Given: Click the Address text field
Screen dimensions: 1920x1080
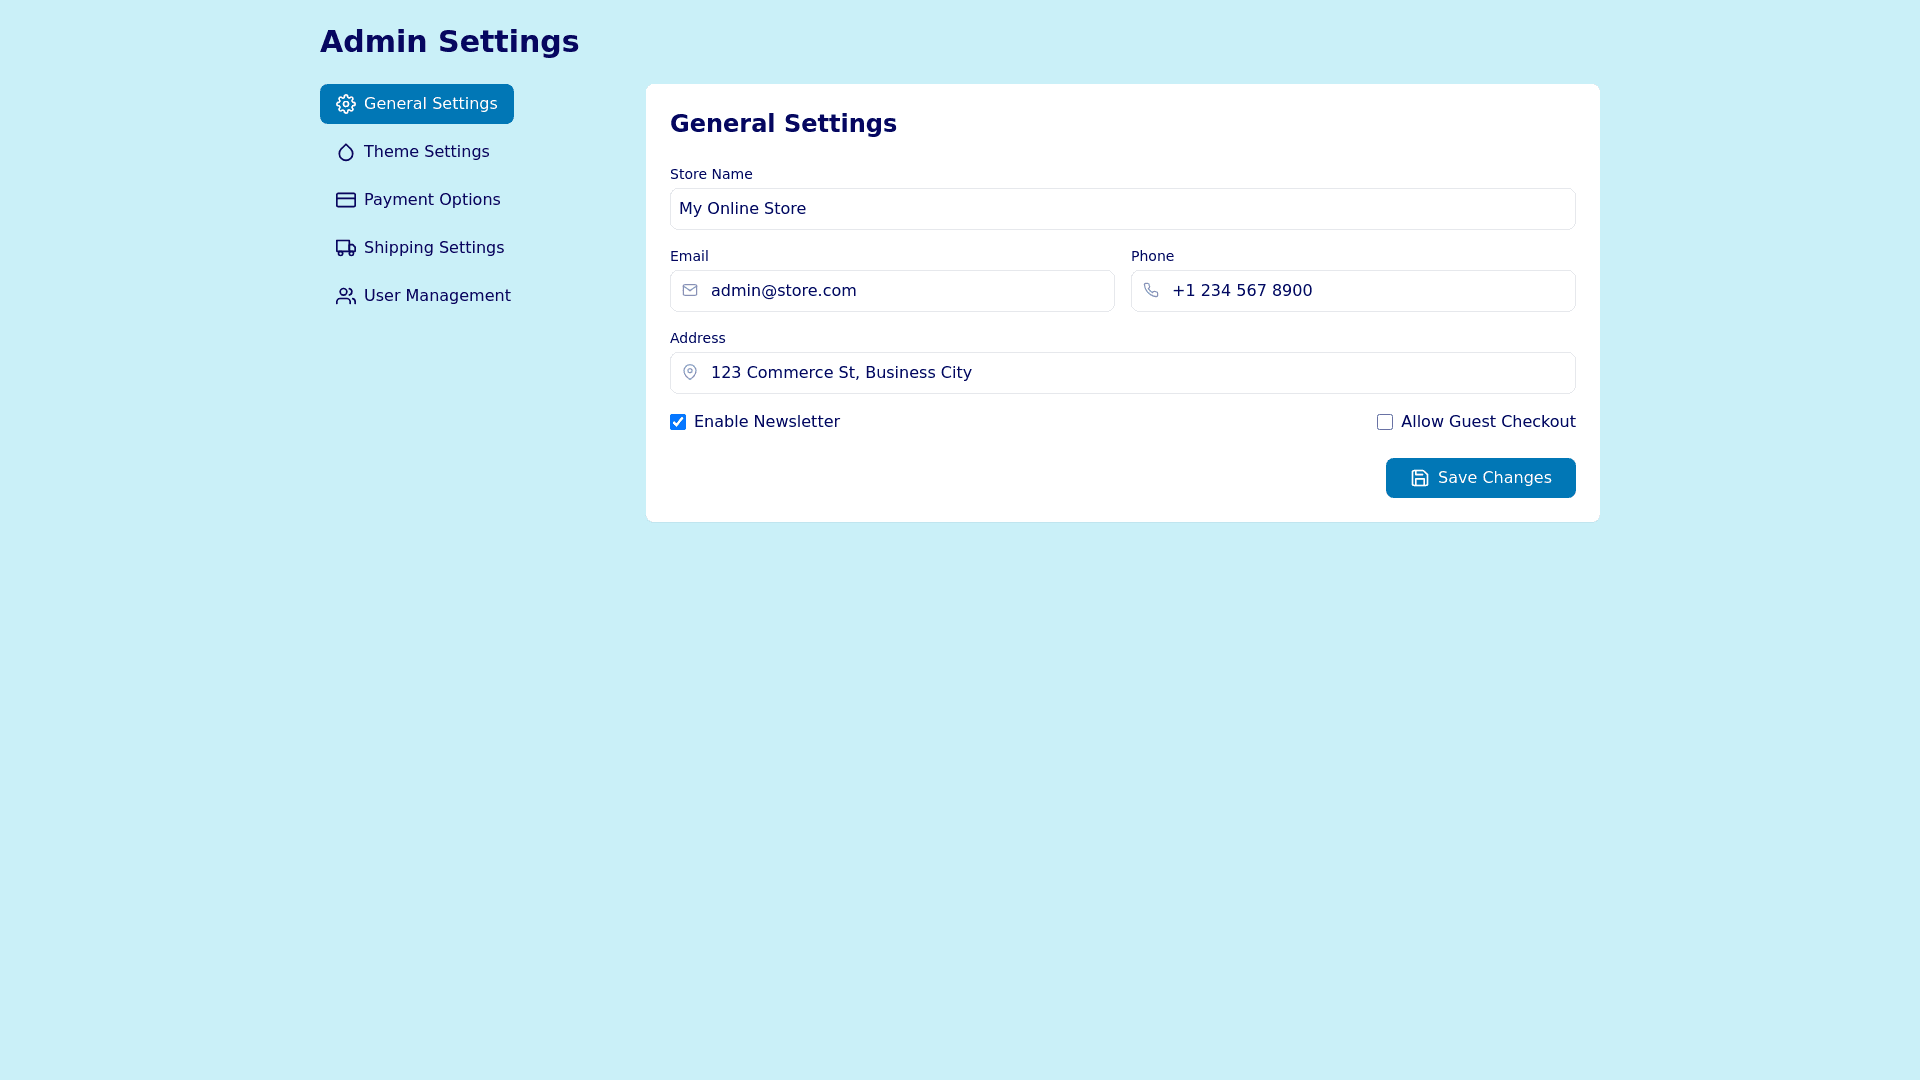Looking at the screenshot, I should pos(1135,373).
